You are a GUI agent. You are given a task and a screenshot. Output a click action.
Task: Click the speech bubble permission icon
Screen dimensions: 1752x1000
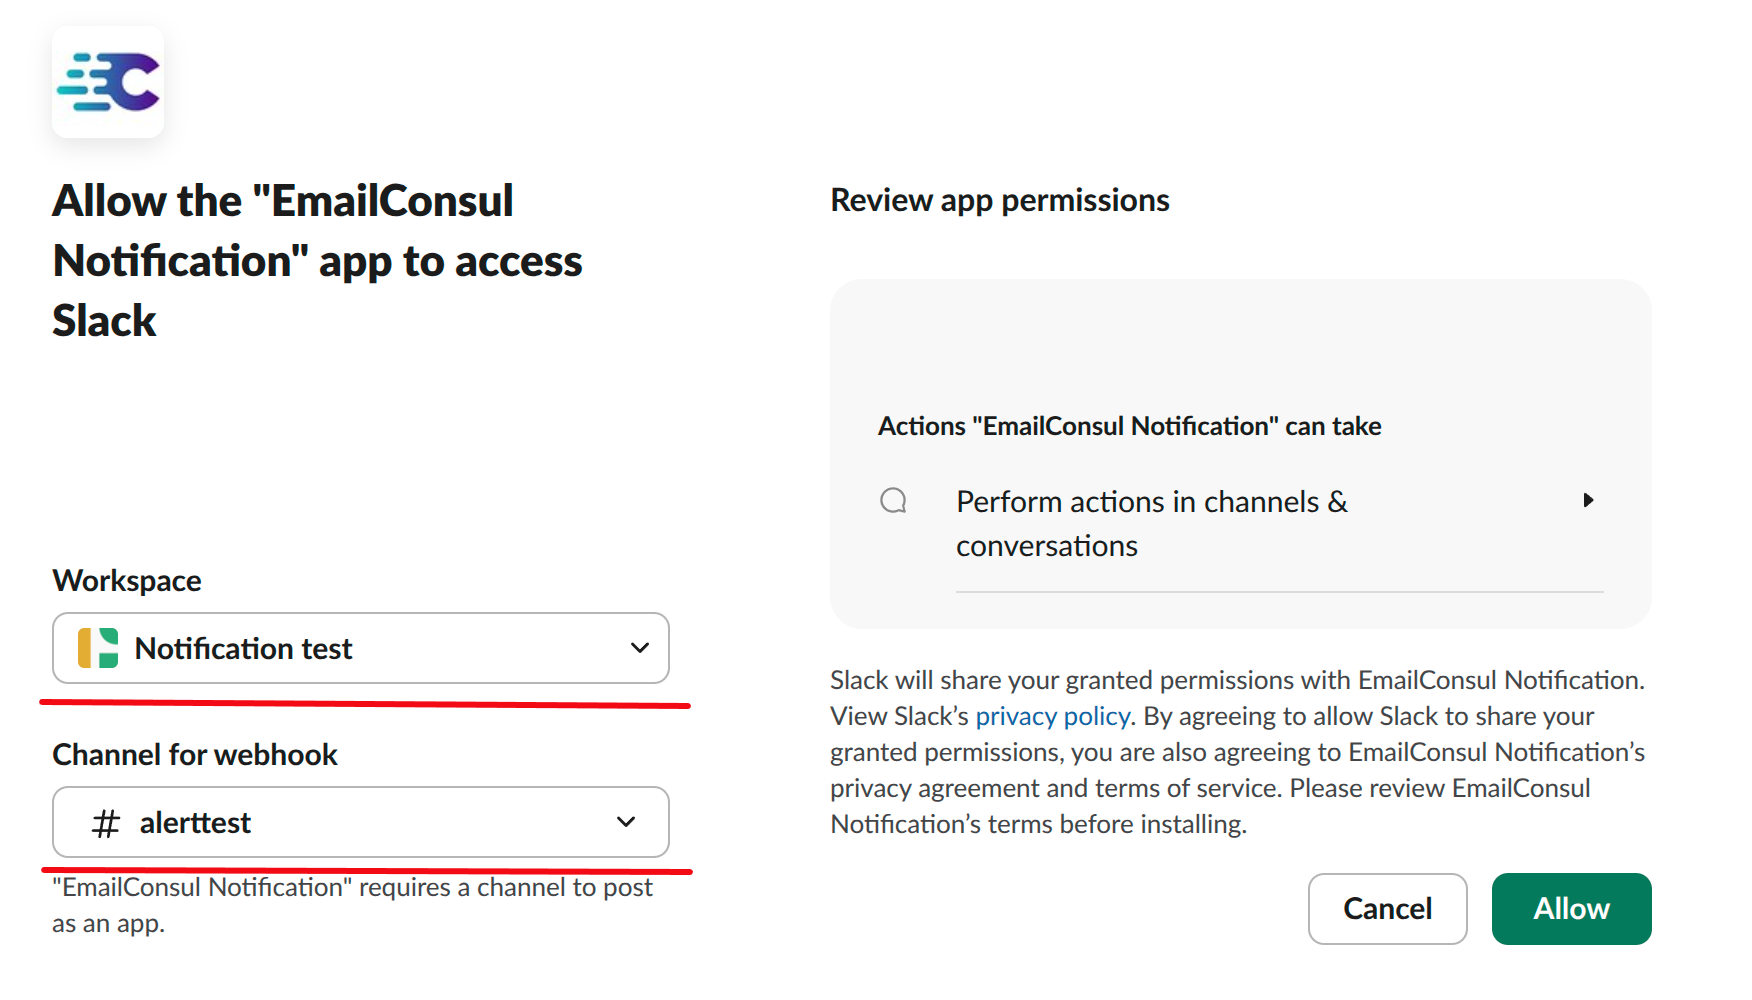click(x=893, y=500)
